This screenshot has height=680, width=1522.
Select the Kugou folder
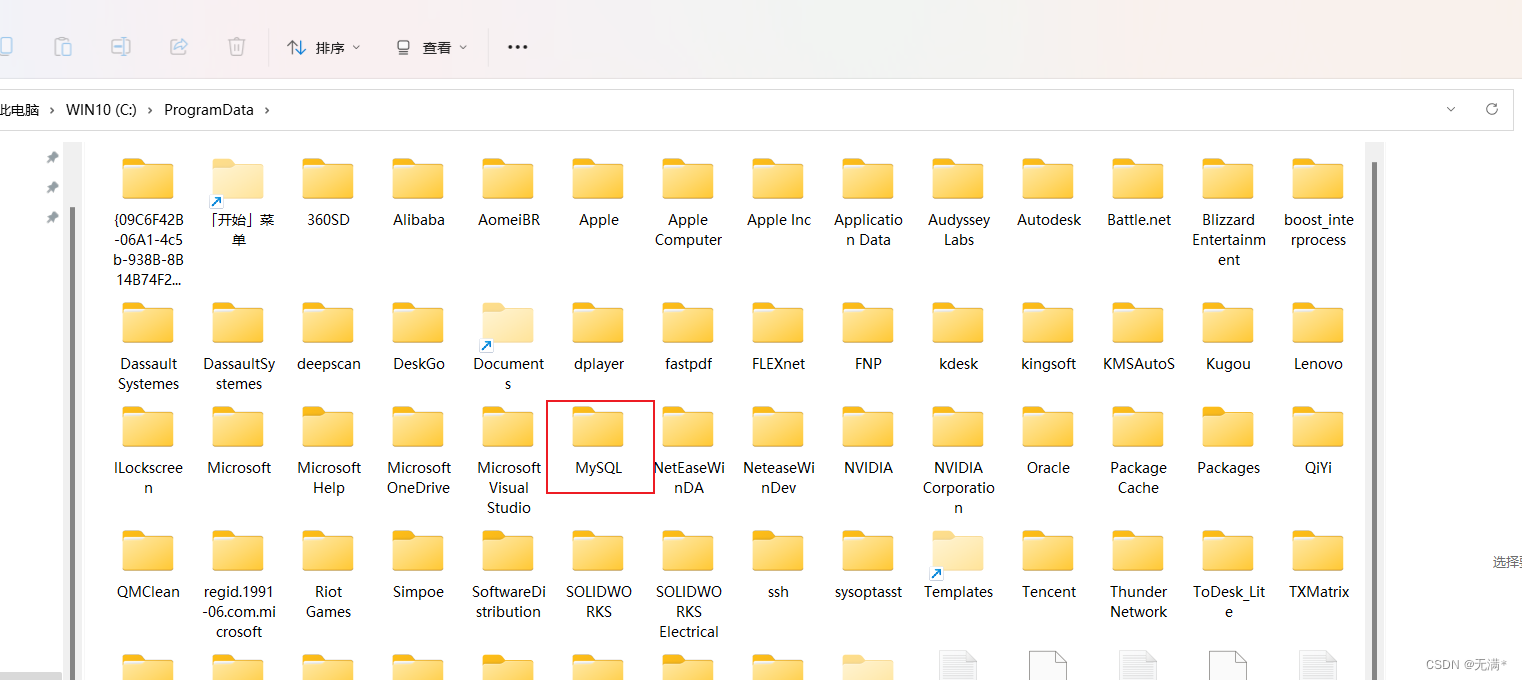pyautogui.click(x=1228, y=337)
